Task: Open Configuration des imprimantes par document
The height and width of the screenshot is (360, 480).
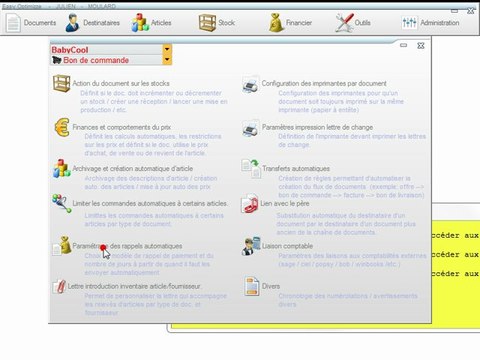Action: pos(324,83)
